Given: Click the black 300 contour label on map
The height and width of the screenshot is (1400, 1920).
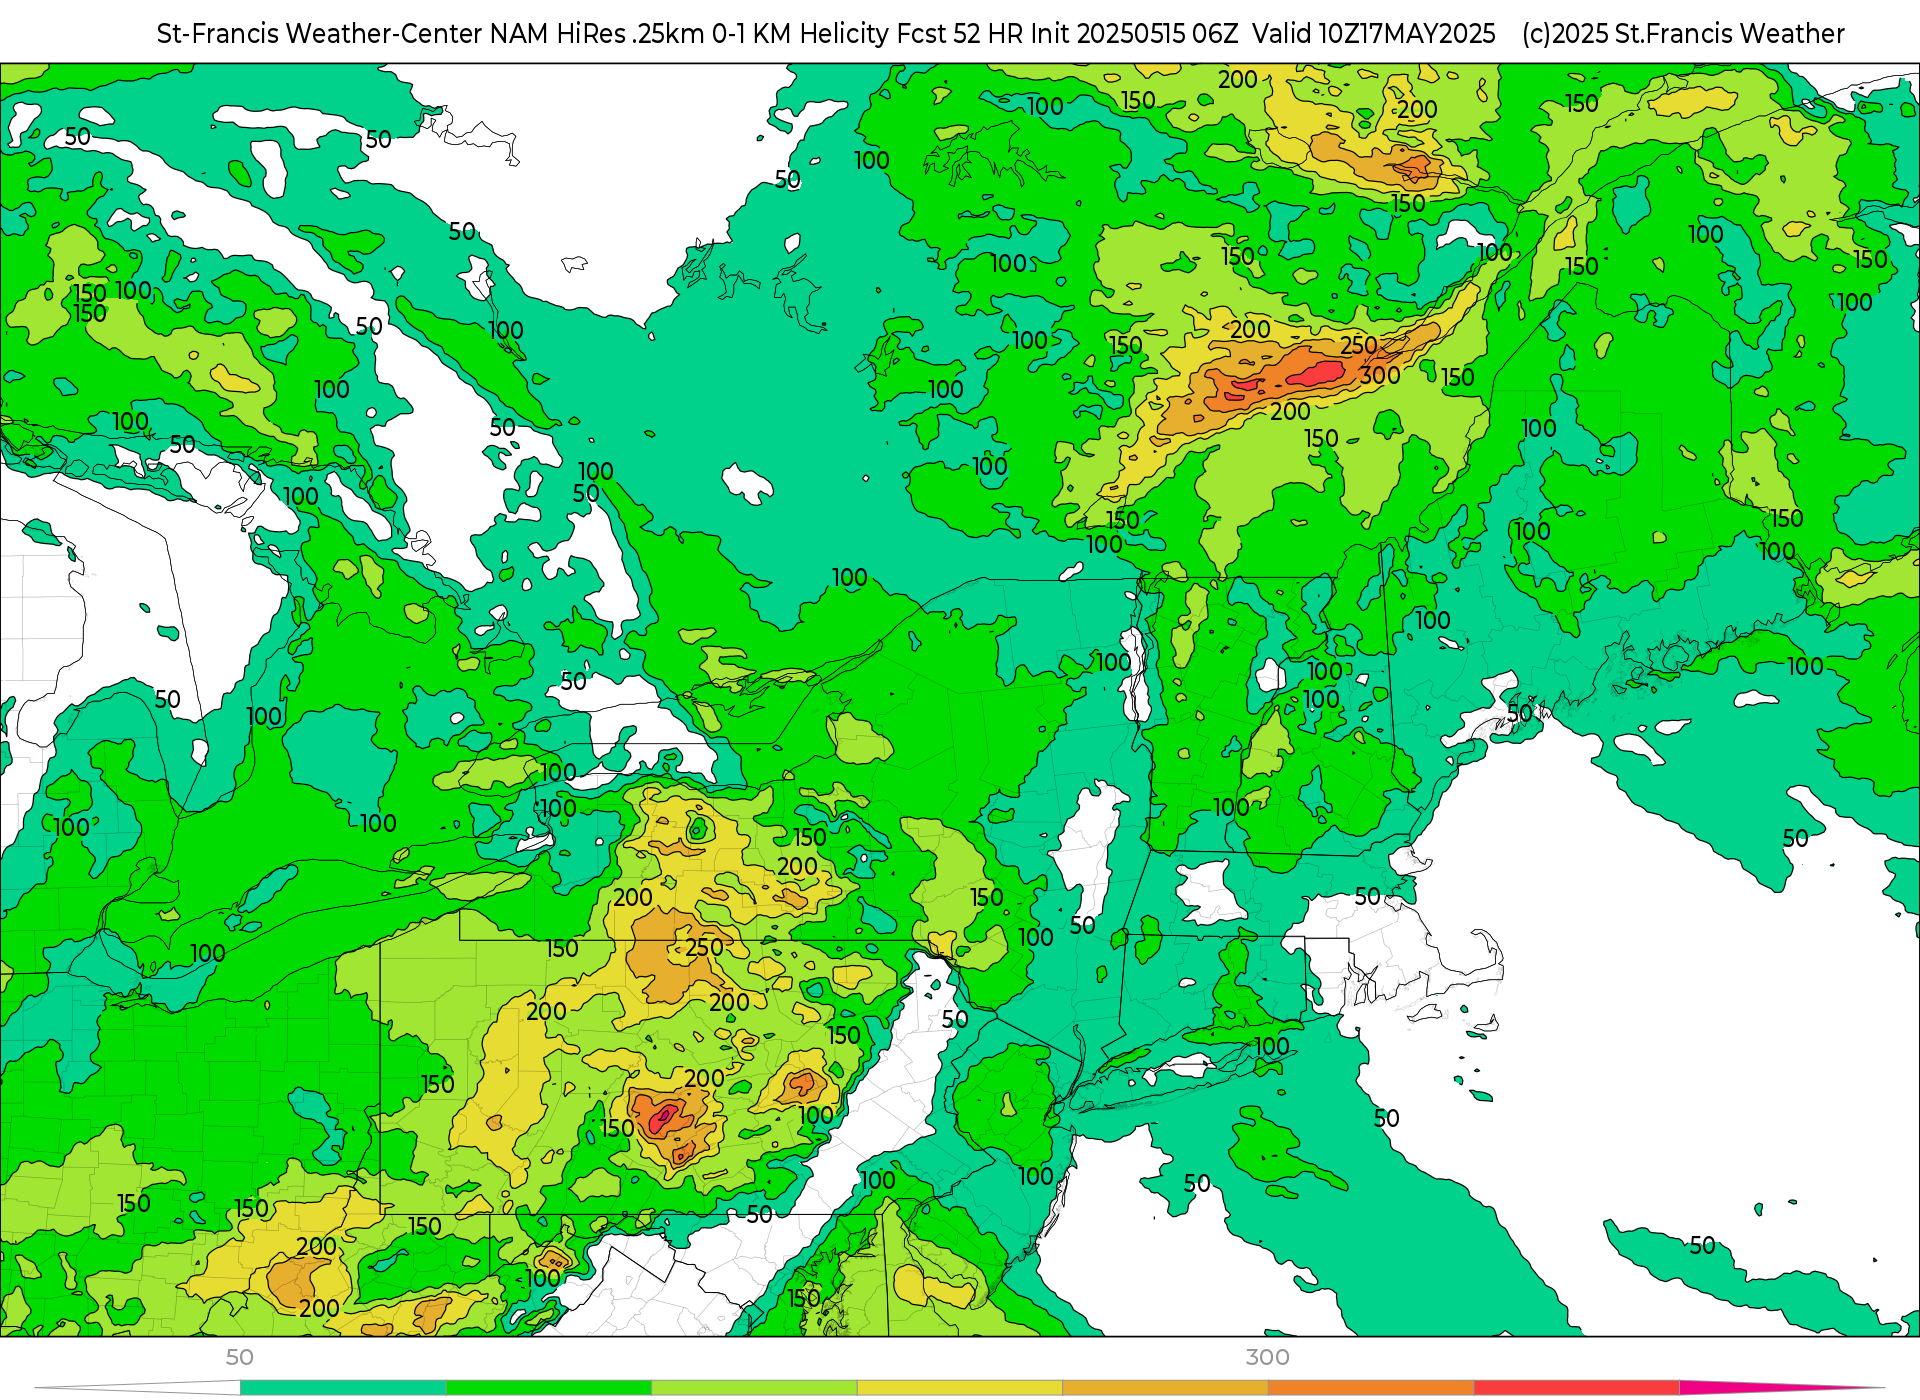Looking at the screenshot, I should click(x=1380, y=375).
